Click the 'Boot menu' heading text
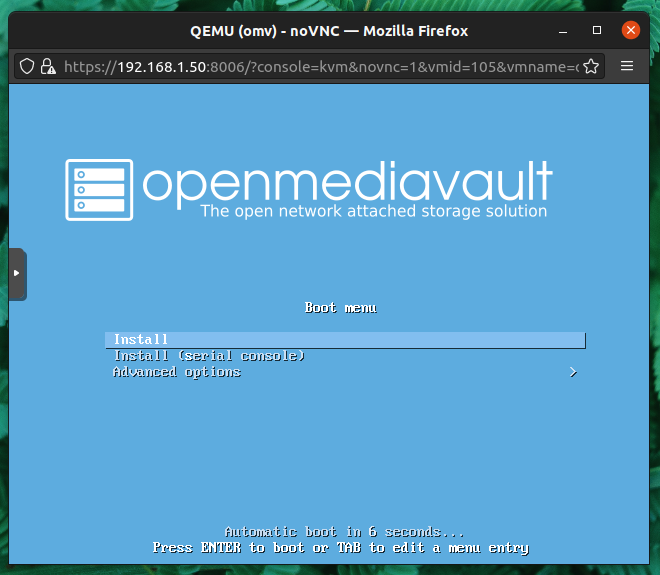 [x=341, y=308]
